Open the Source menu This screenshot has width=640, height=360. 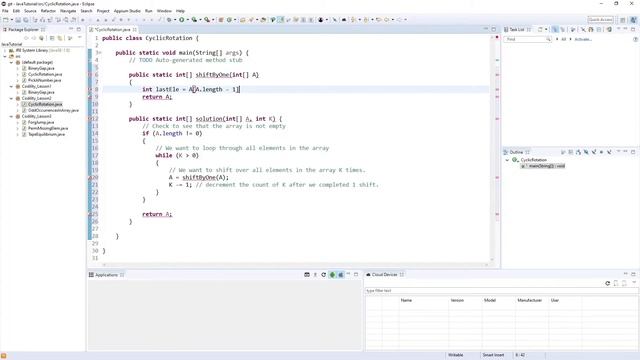pyautogui.click(x=30, y=11)
